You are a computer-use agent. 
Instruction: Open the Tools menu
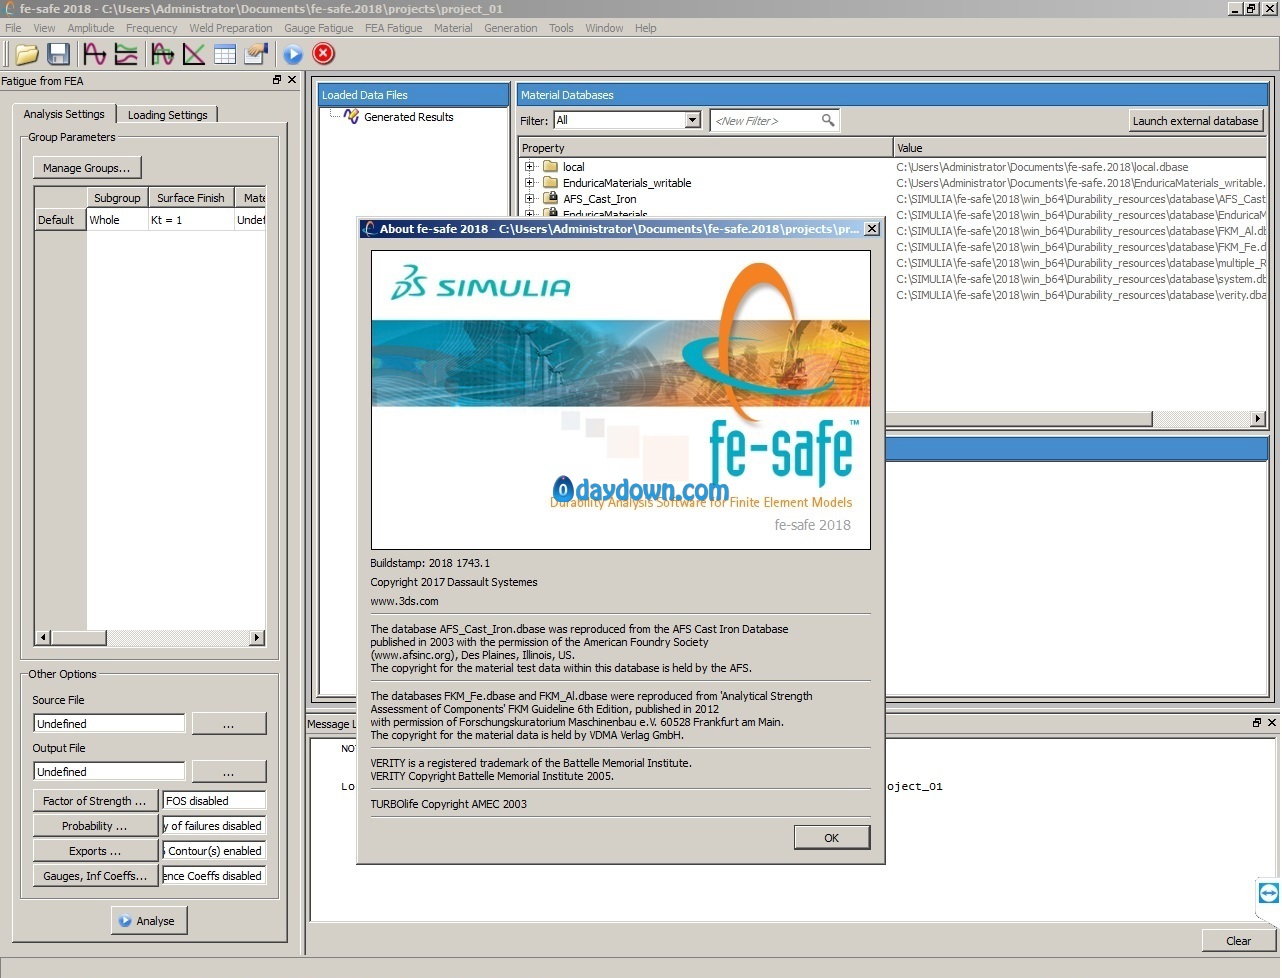[x=561, y=28]
